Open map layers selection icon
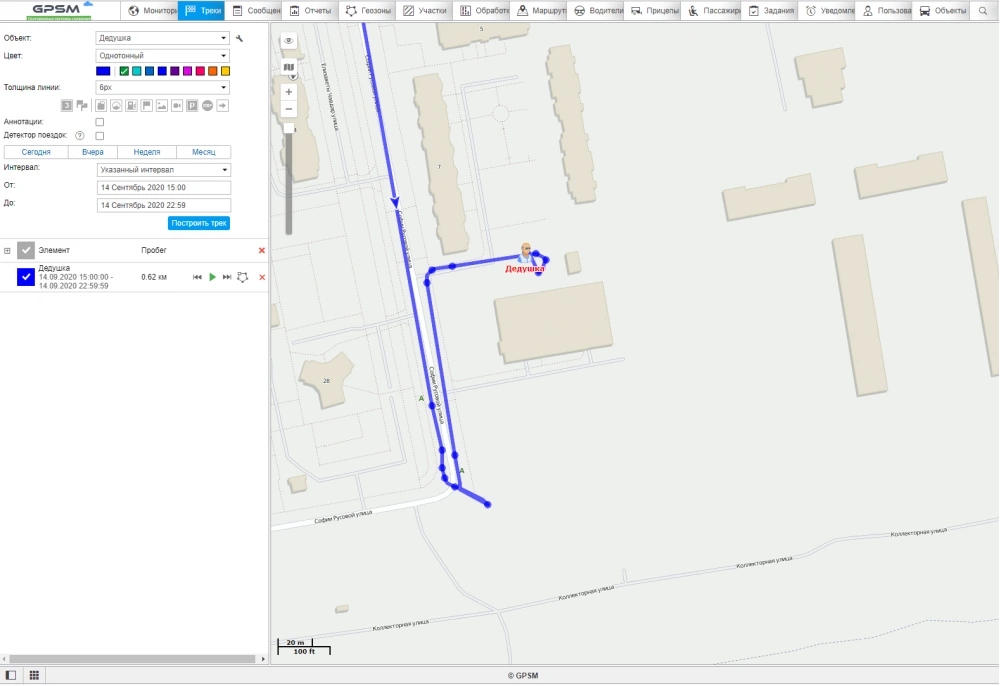 click(289, 67)
